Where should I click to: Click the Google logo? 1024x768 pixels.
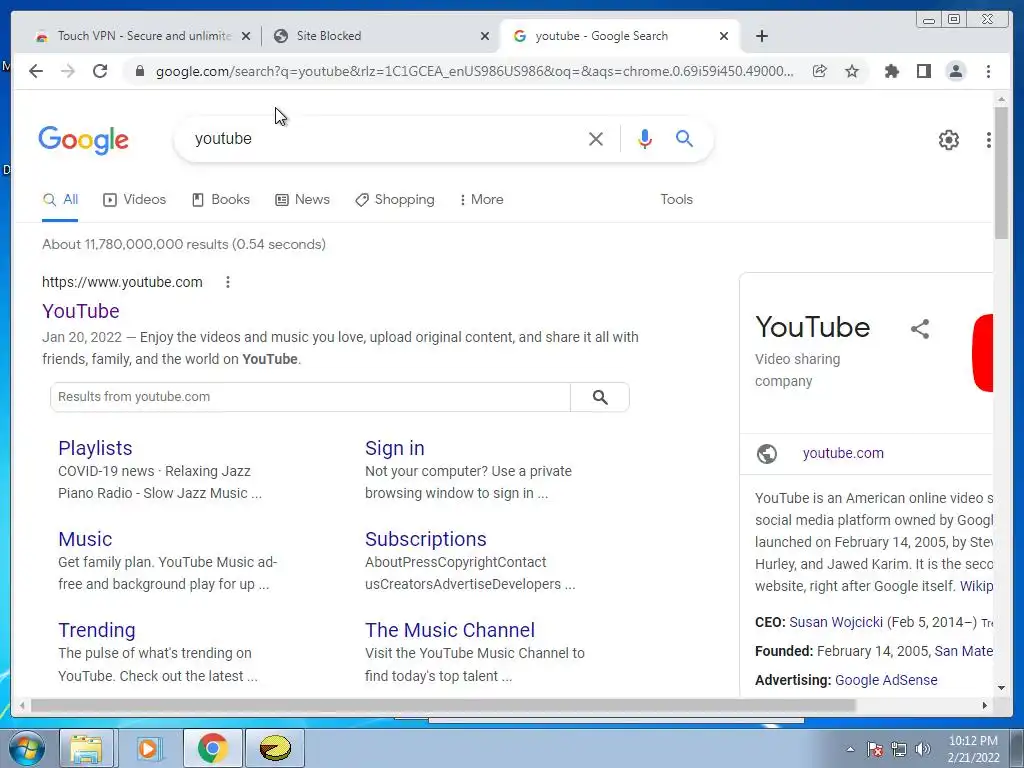click(84, 140)
